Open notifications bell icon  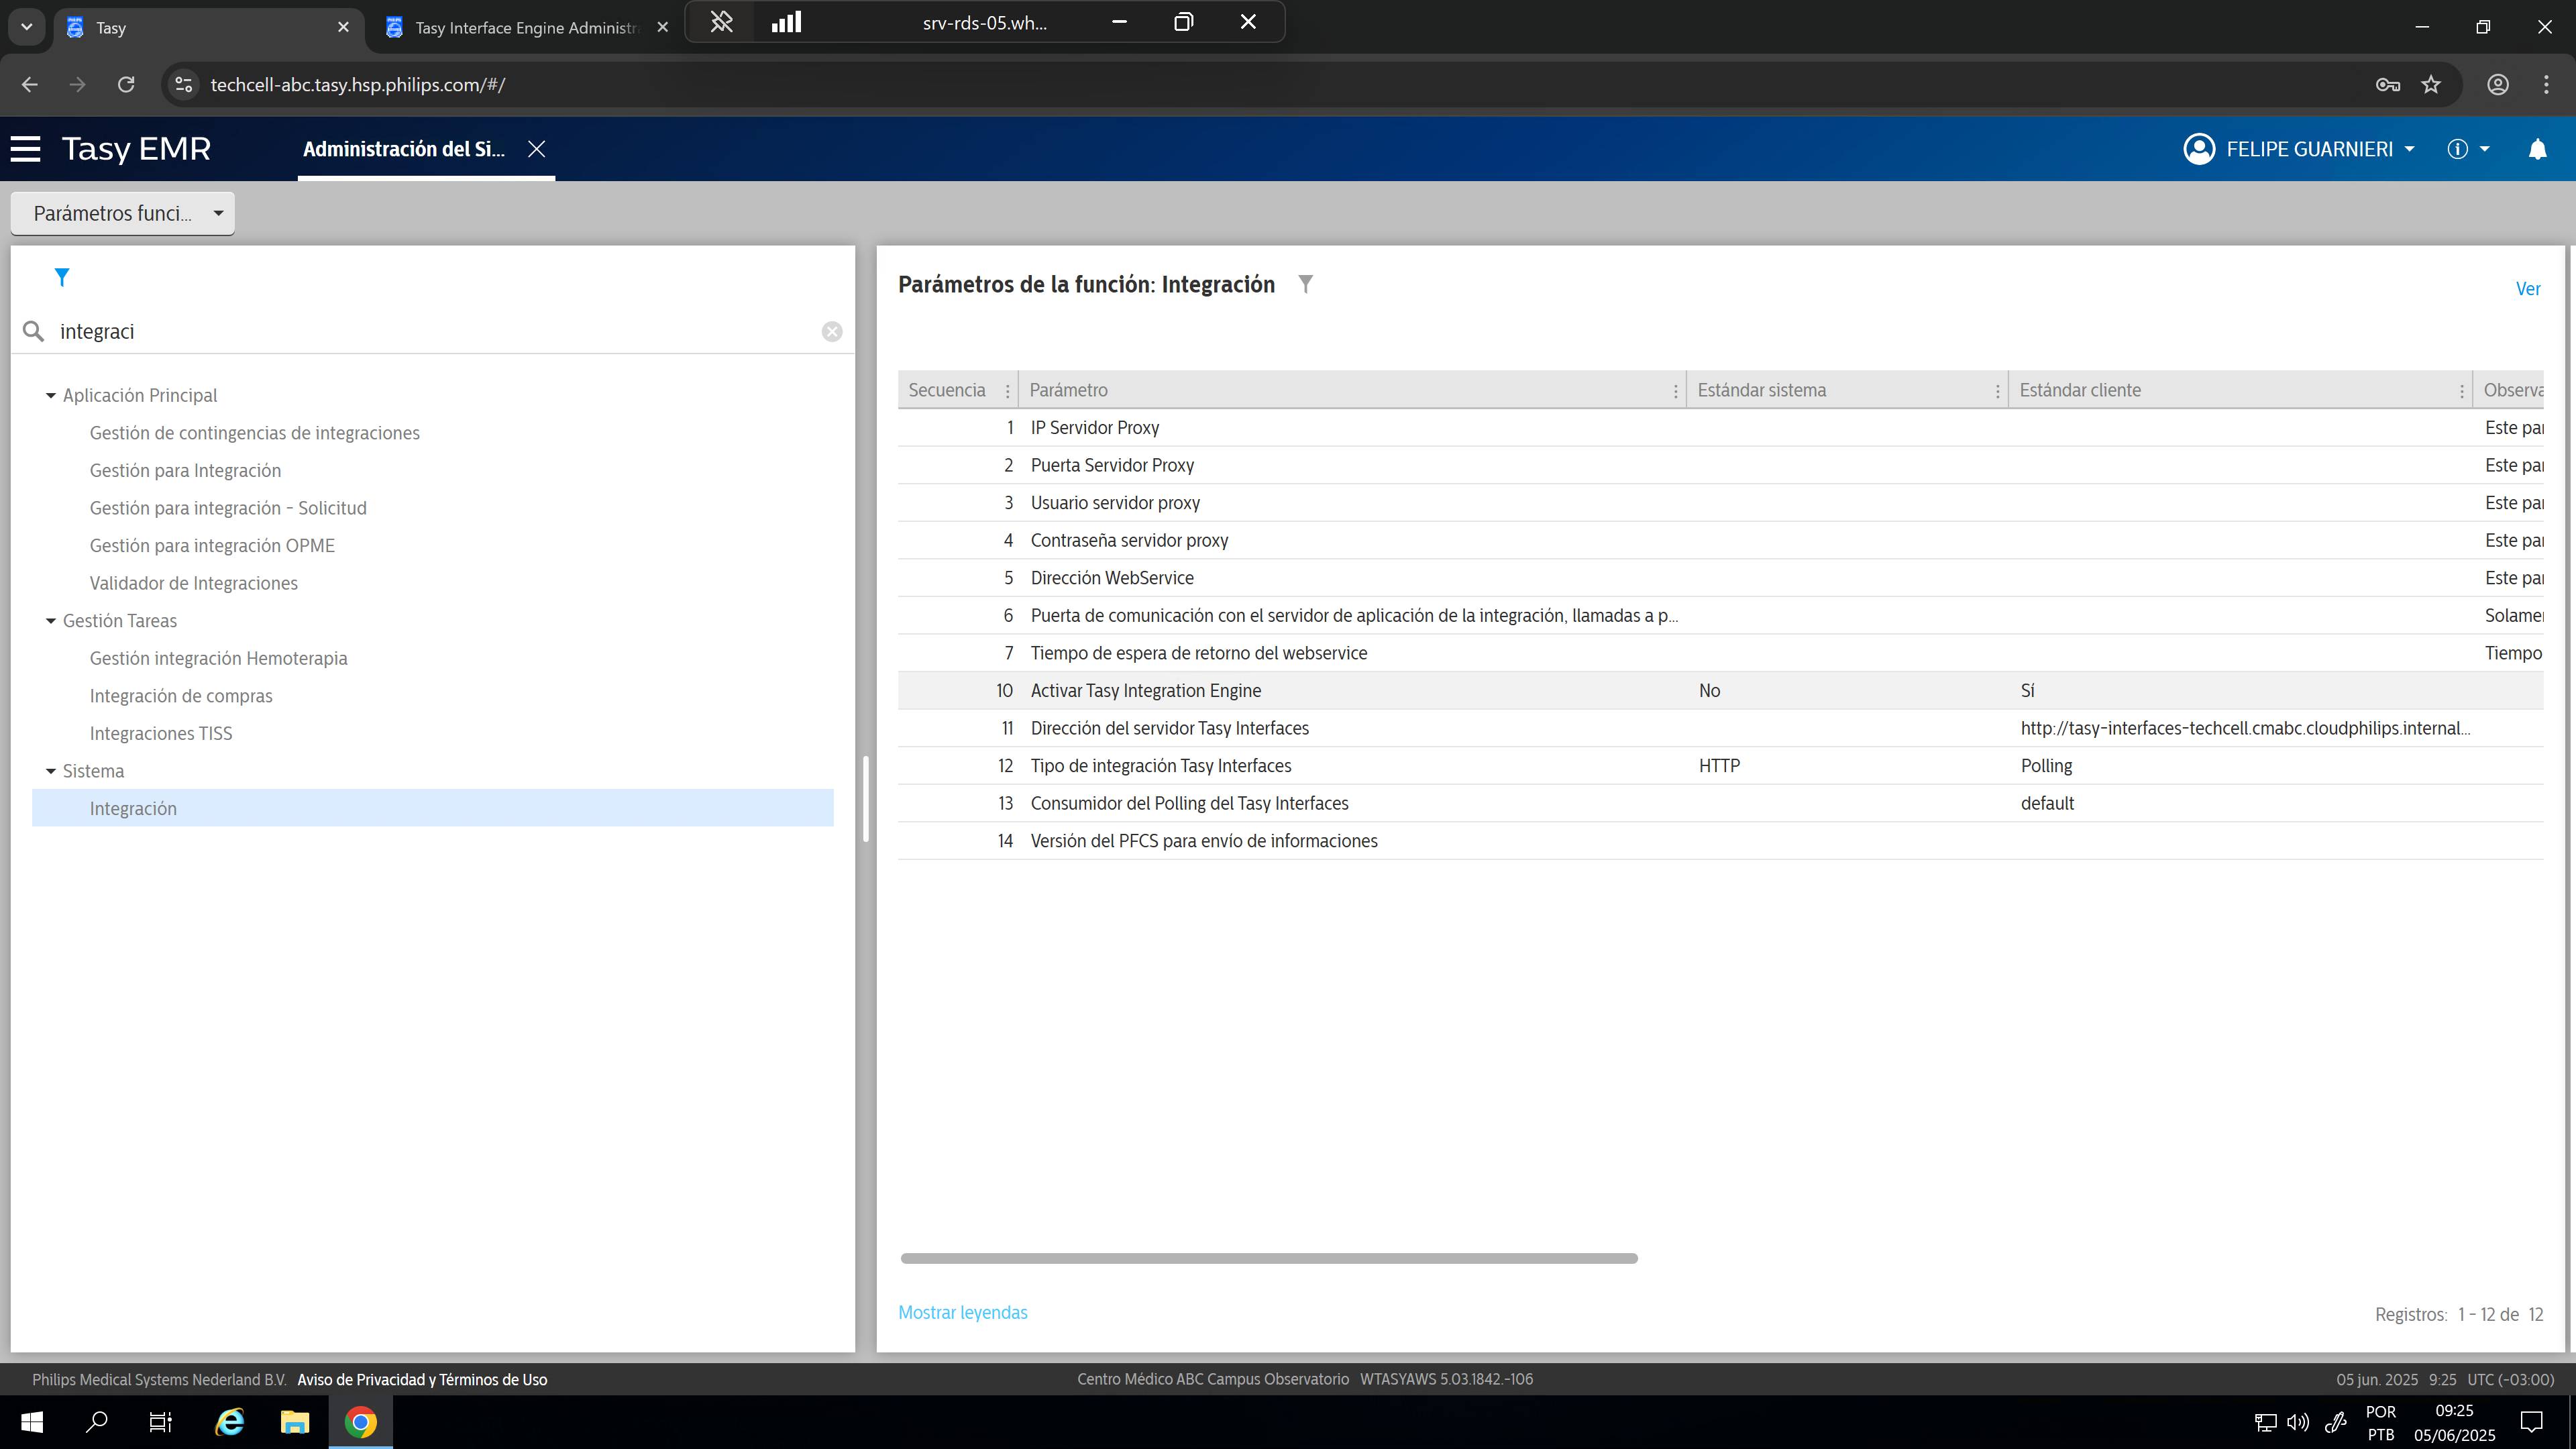tap(2537, 149)
